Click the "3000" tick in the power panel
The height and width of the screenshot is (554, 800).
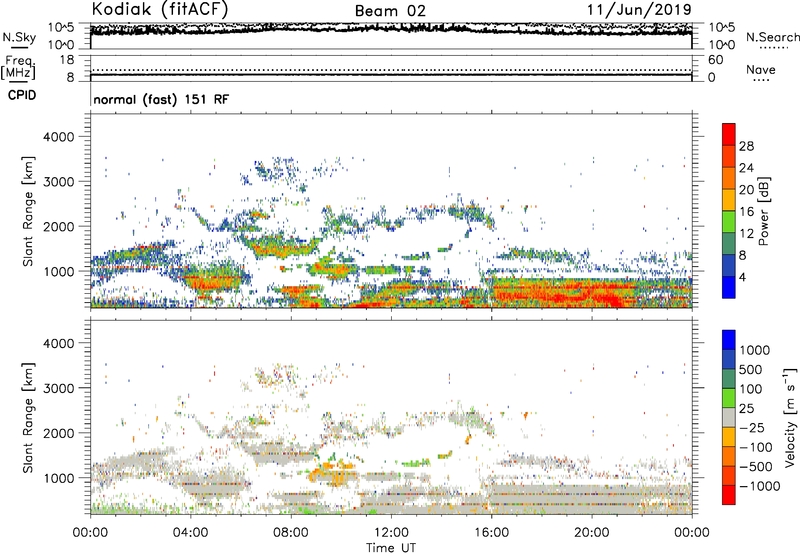pos(59,182)
